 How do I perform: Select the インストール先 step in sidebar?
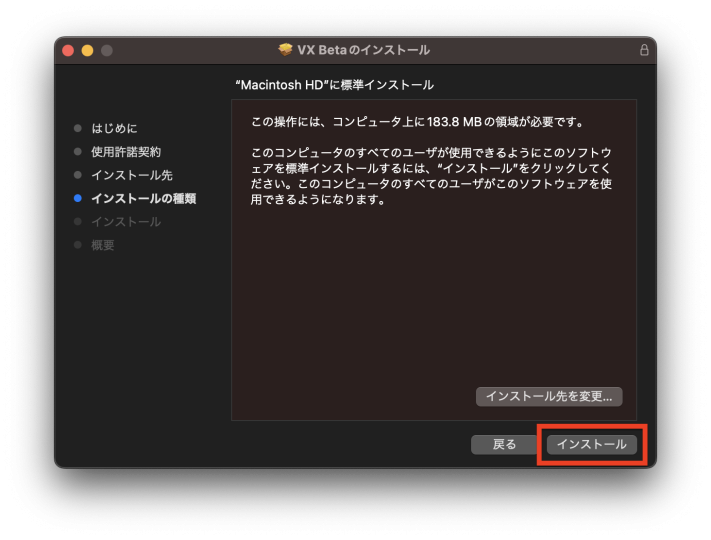(132, 175)
